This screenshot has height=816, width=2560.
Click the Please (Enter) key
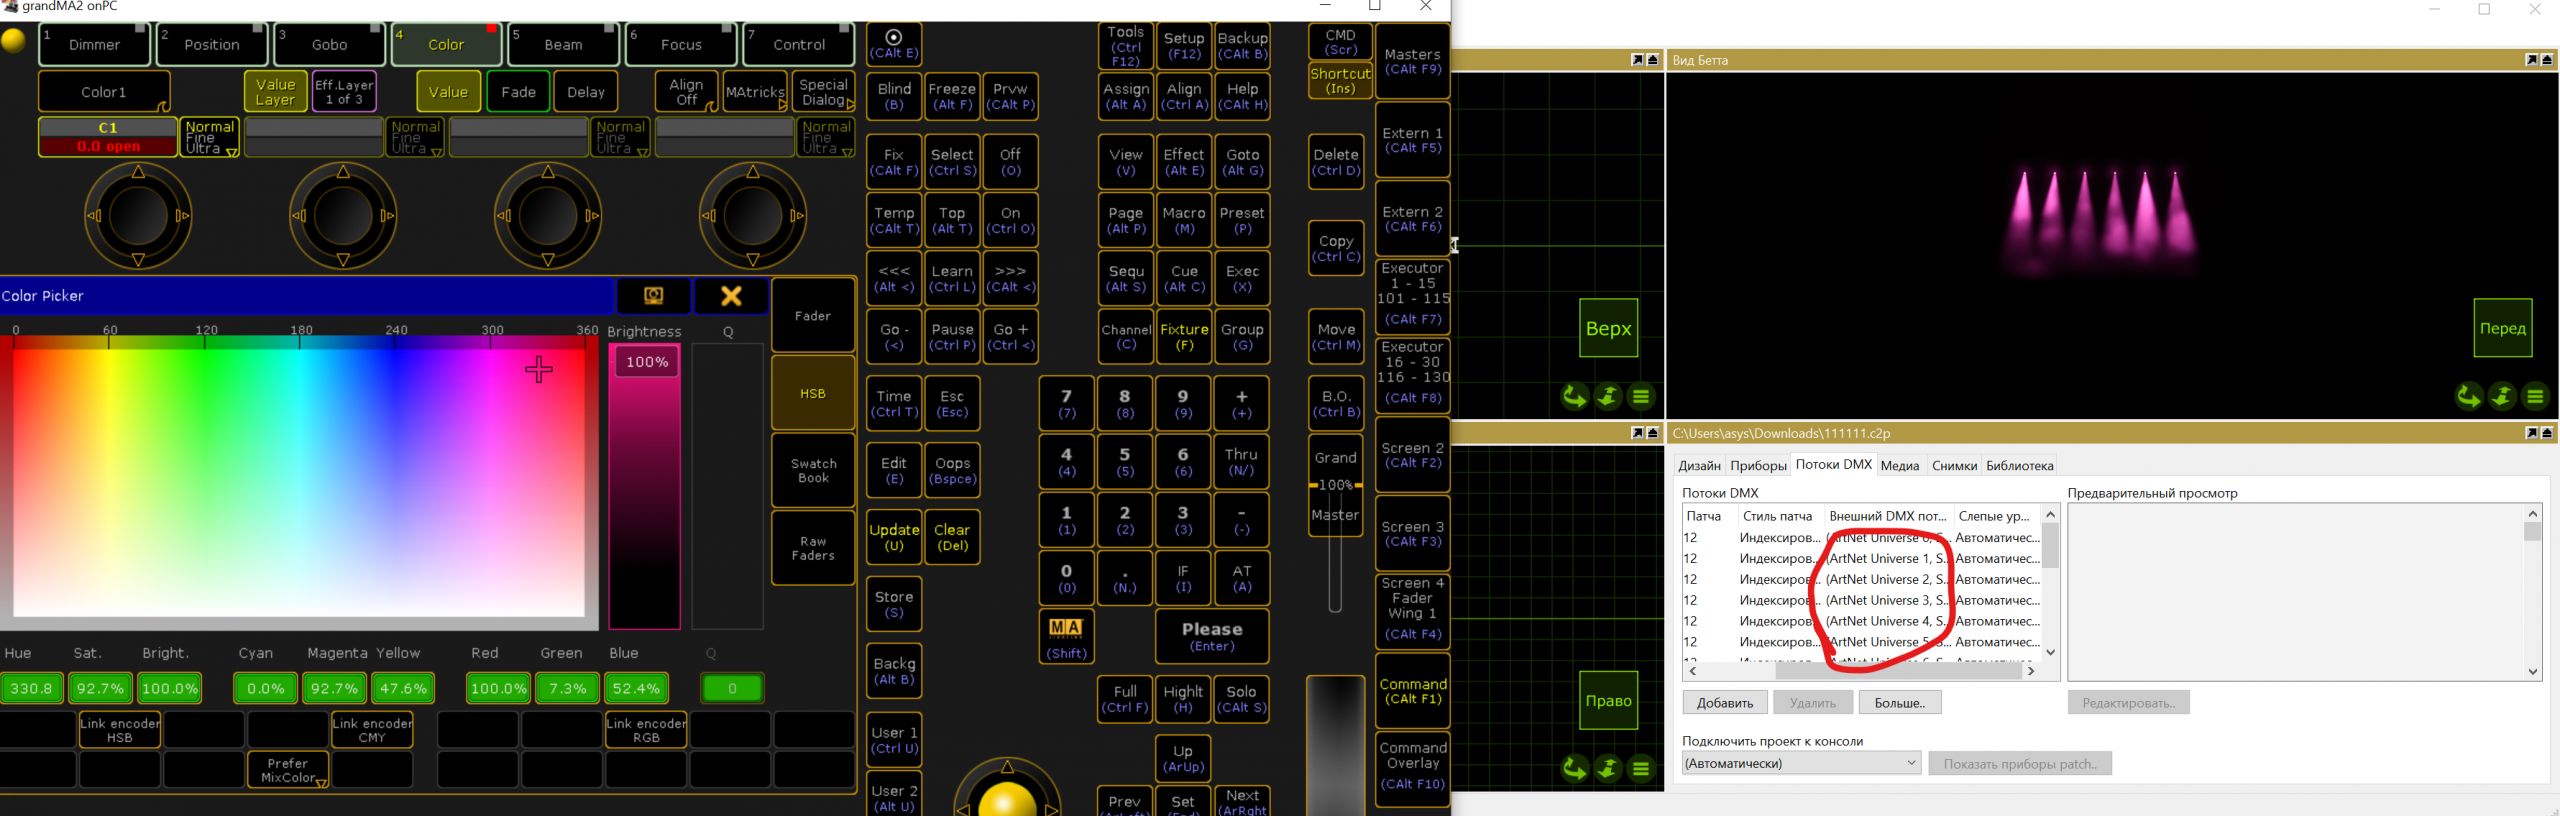[x=1212, y=637]
